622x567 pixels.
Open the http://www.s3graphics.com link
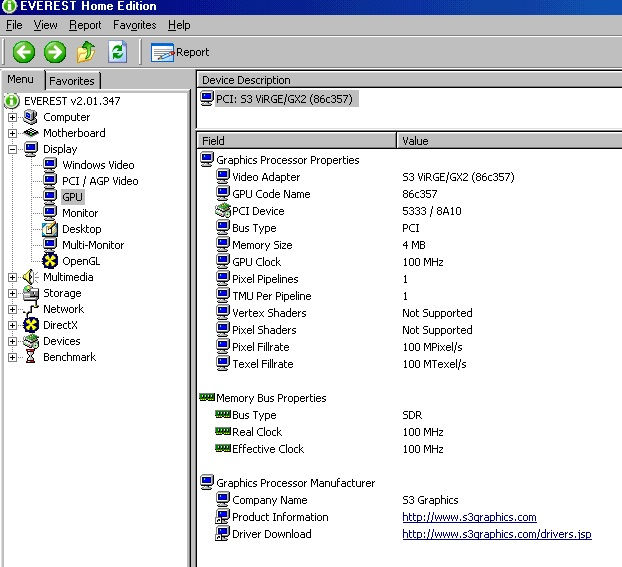pos(469,517)
